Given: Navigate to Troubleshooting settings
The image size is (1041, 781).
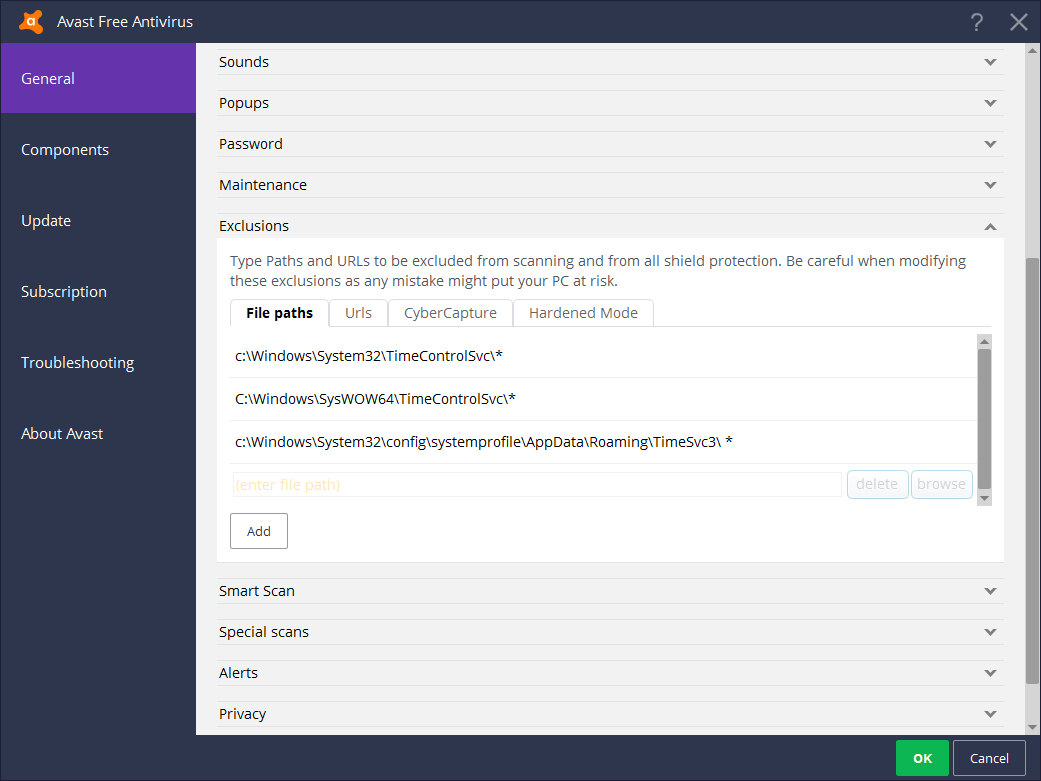Looking at the screenshot, I should [x=77, y=362].
